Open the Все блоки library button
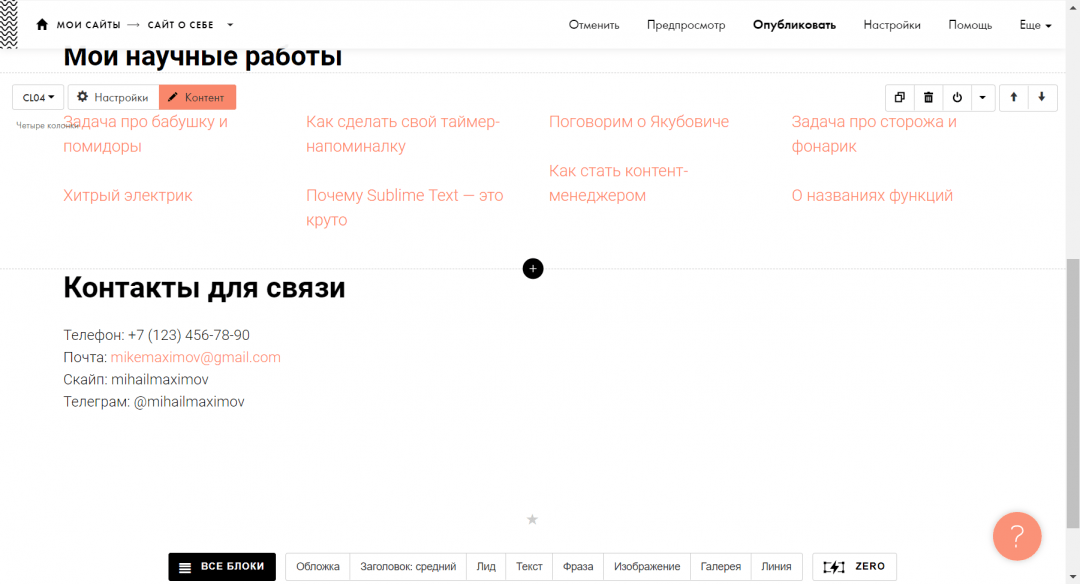Viewport: 1080px width, 584px height. [222, 567]
